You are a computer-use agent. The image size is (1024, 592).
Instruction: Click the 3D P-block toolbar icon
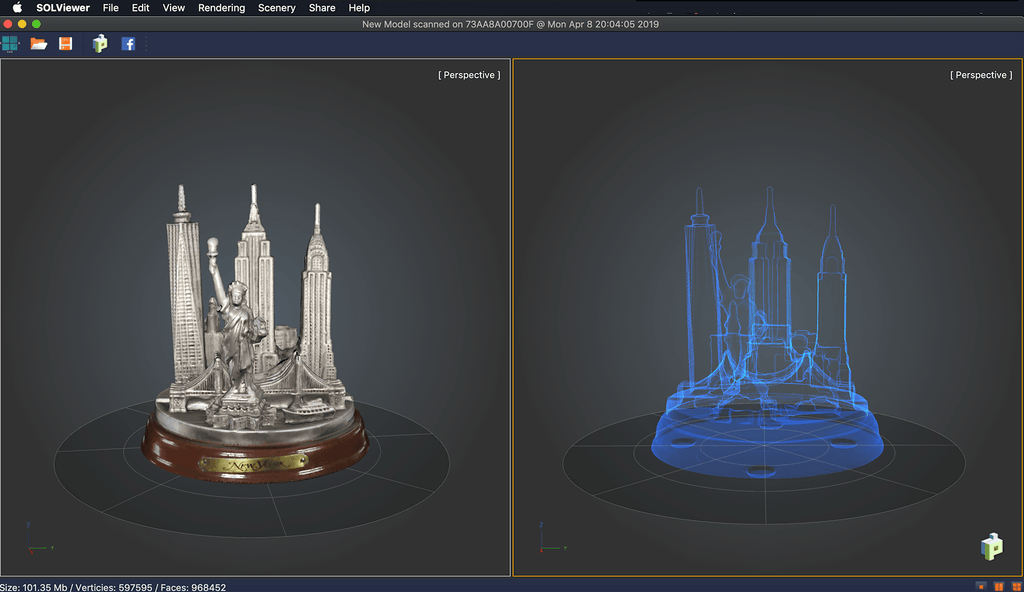click(x=100, y=44)
